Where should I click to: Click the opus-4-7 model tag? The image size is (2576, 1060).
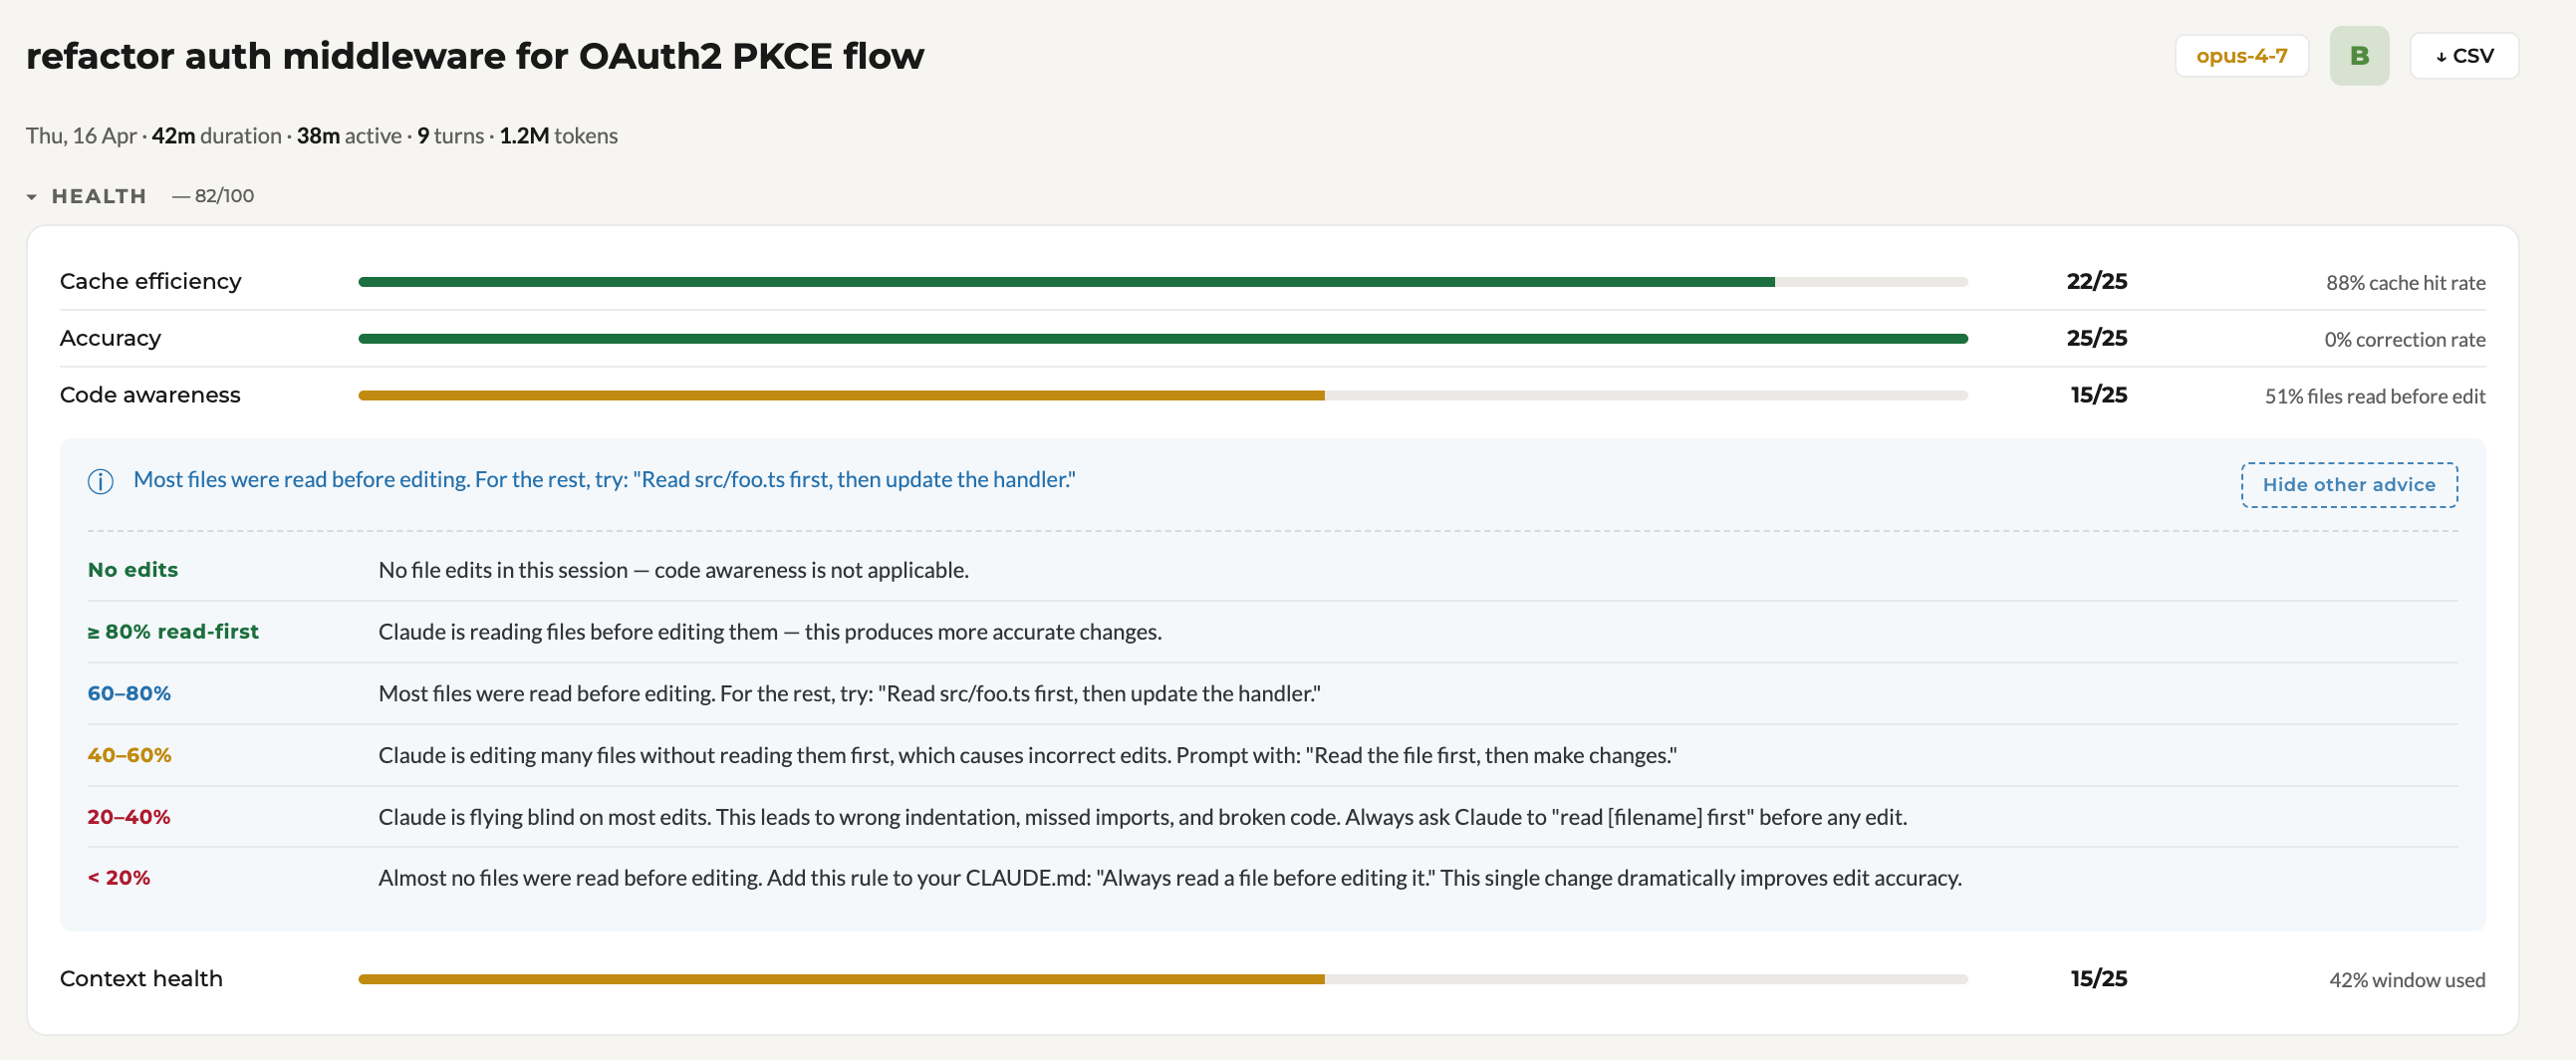(x=2240, y=56)
